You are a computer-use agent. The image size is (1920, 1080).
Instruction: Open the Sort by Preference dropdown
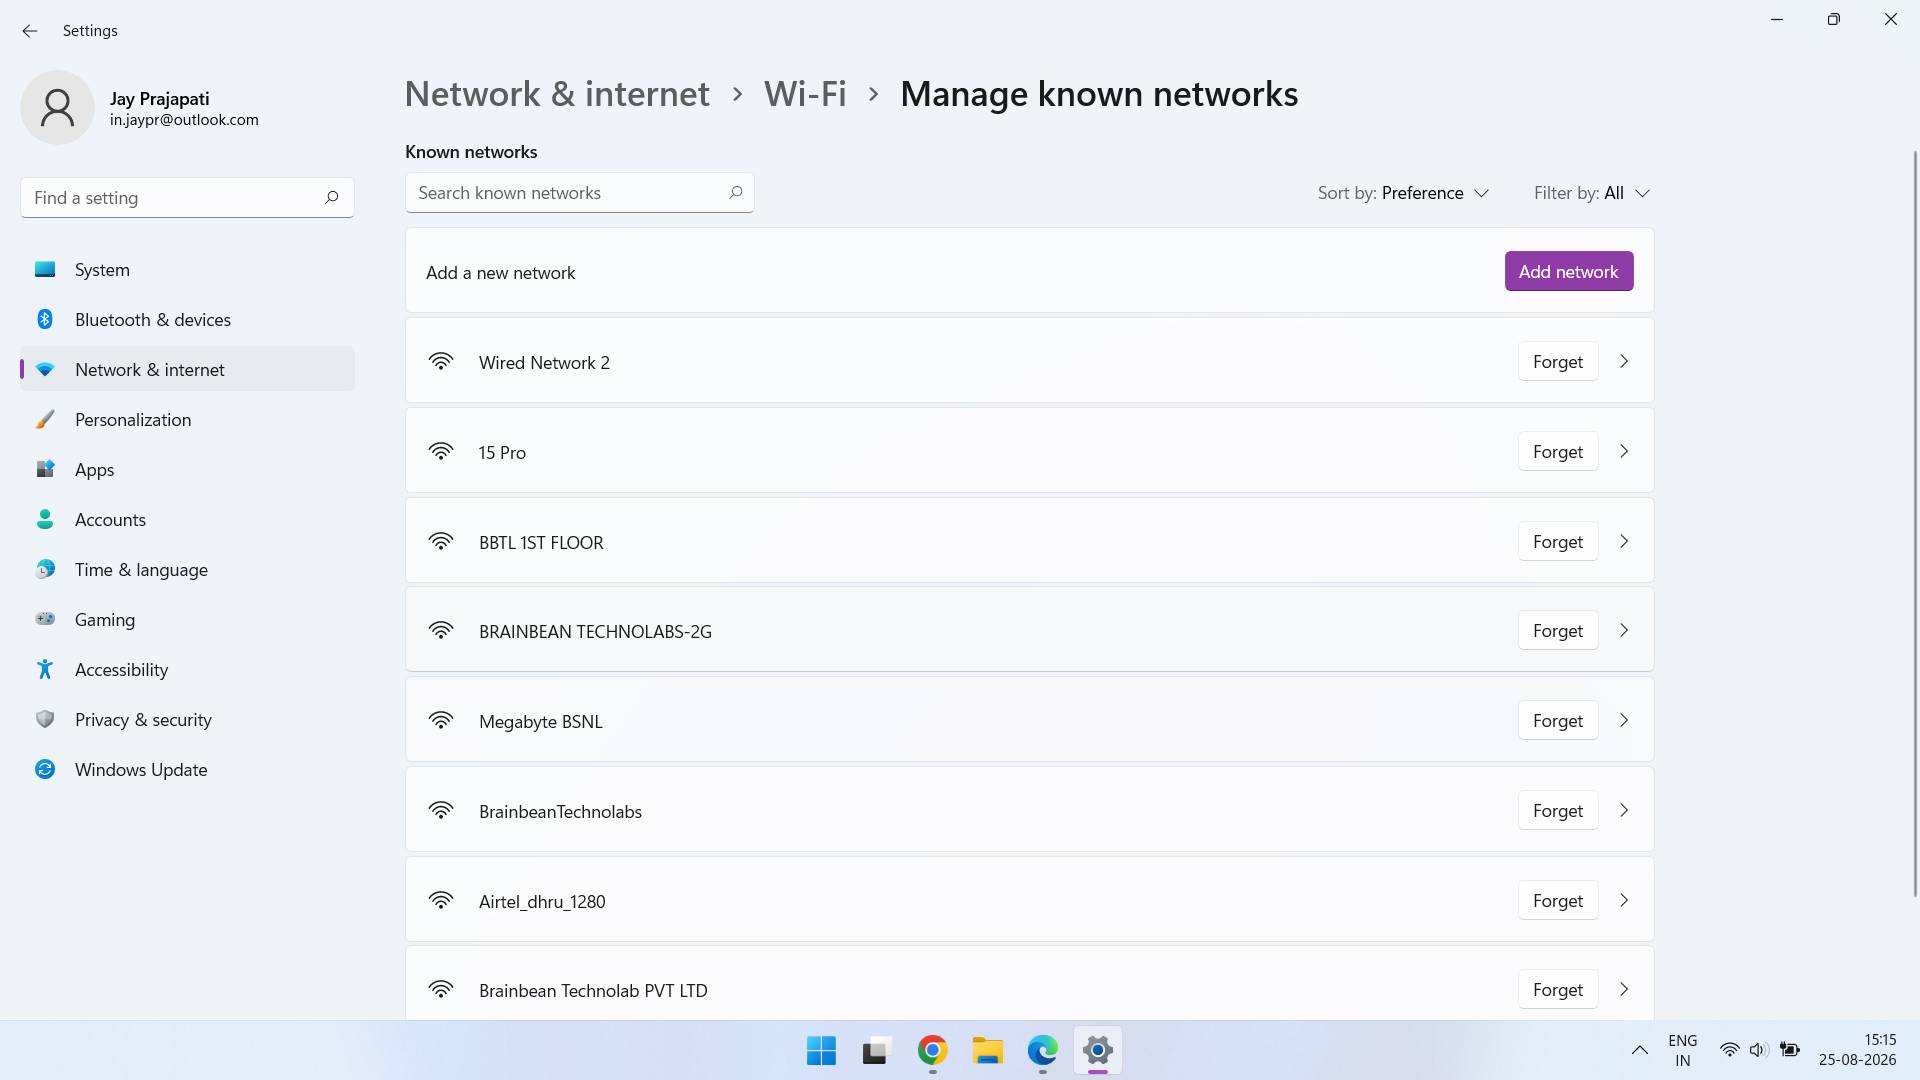tap(1403, 193)
